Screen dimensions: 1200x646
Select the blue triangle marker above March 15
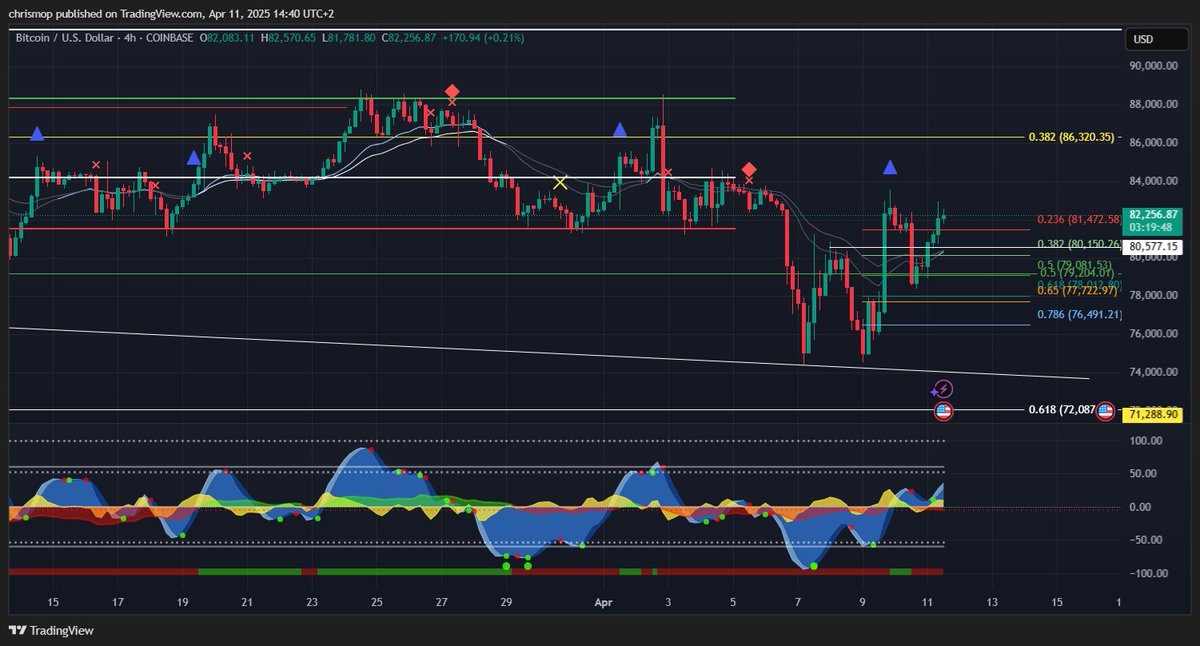click(x=37, y=134)
